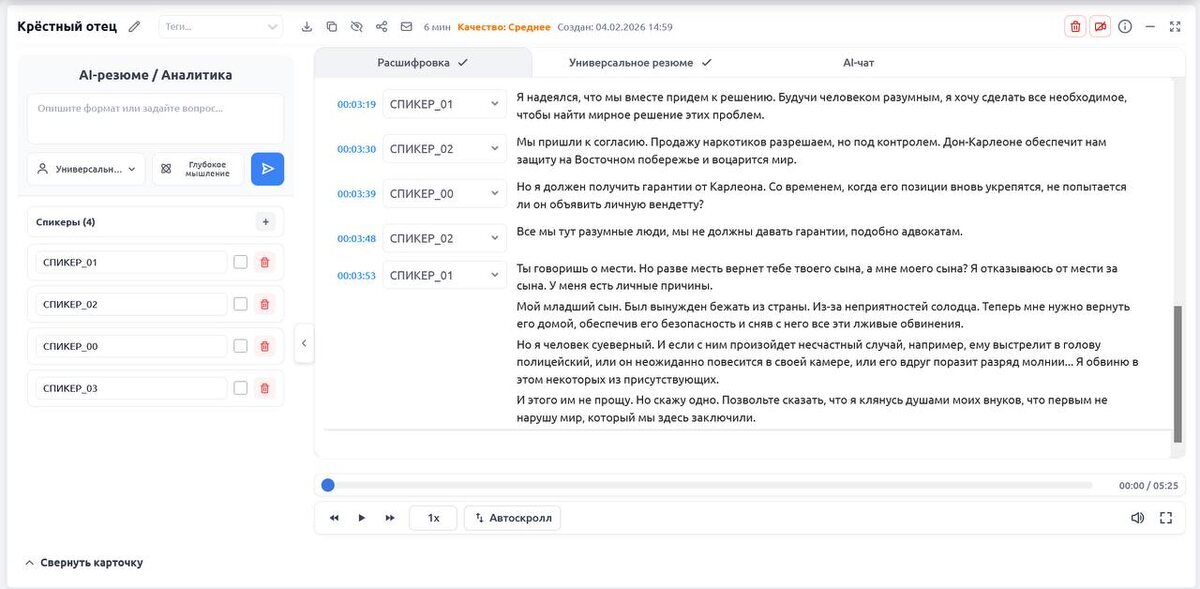Jump to timestamp 00:03:48

[x=356, y=239]
